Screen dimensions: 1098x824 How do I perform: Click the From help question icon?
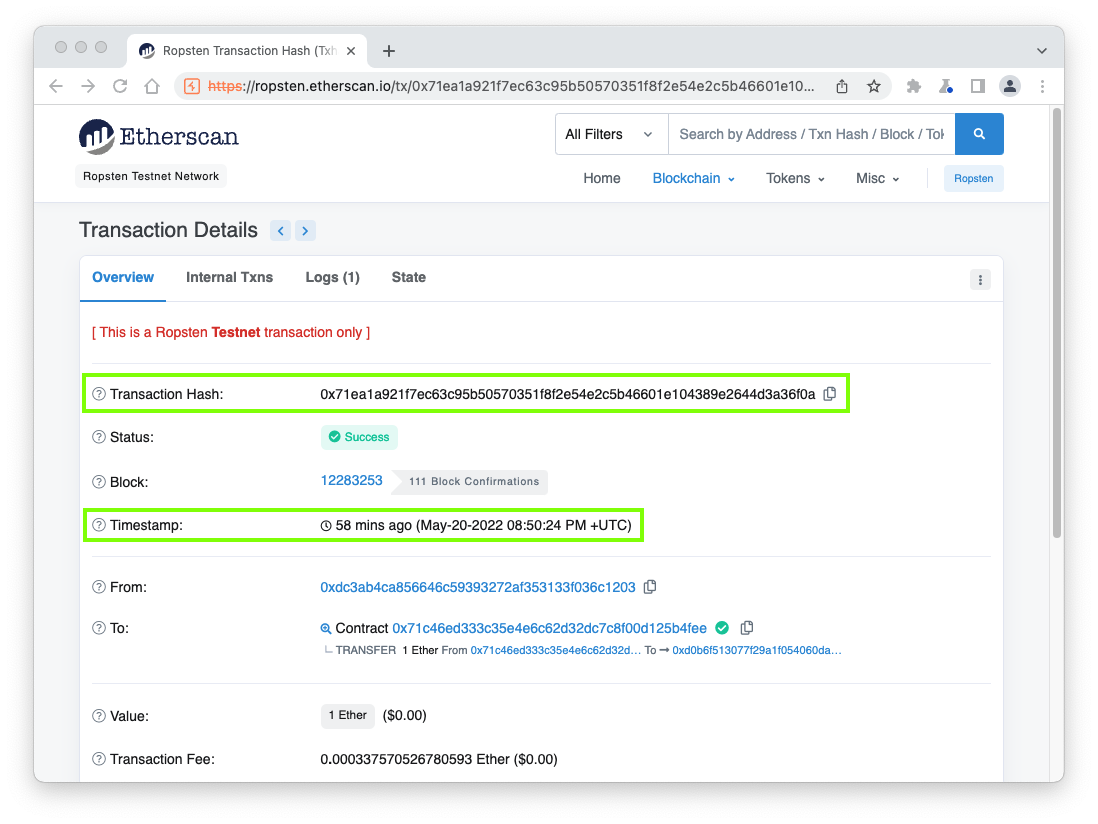(x=99, y=587)
